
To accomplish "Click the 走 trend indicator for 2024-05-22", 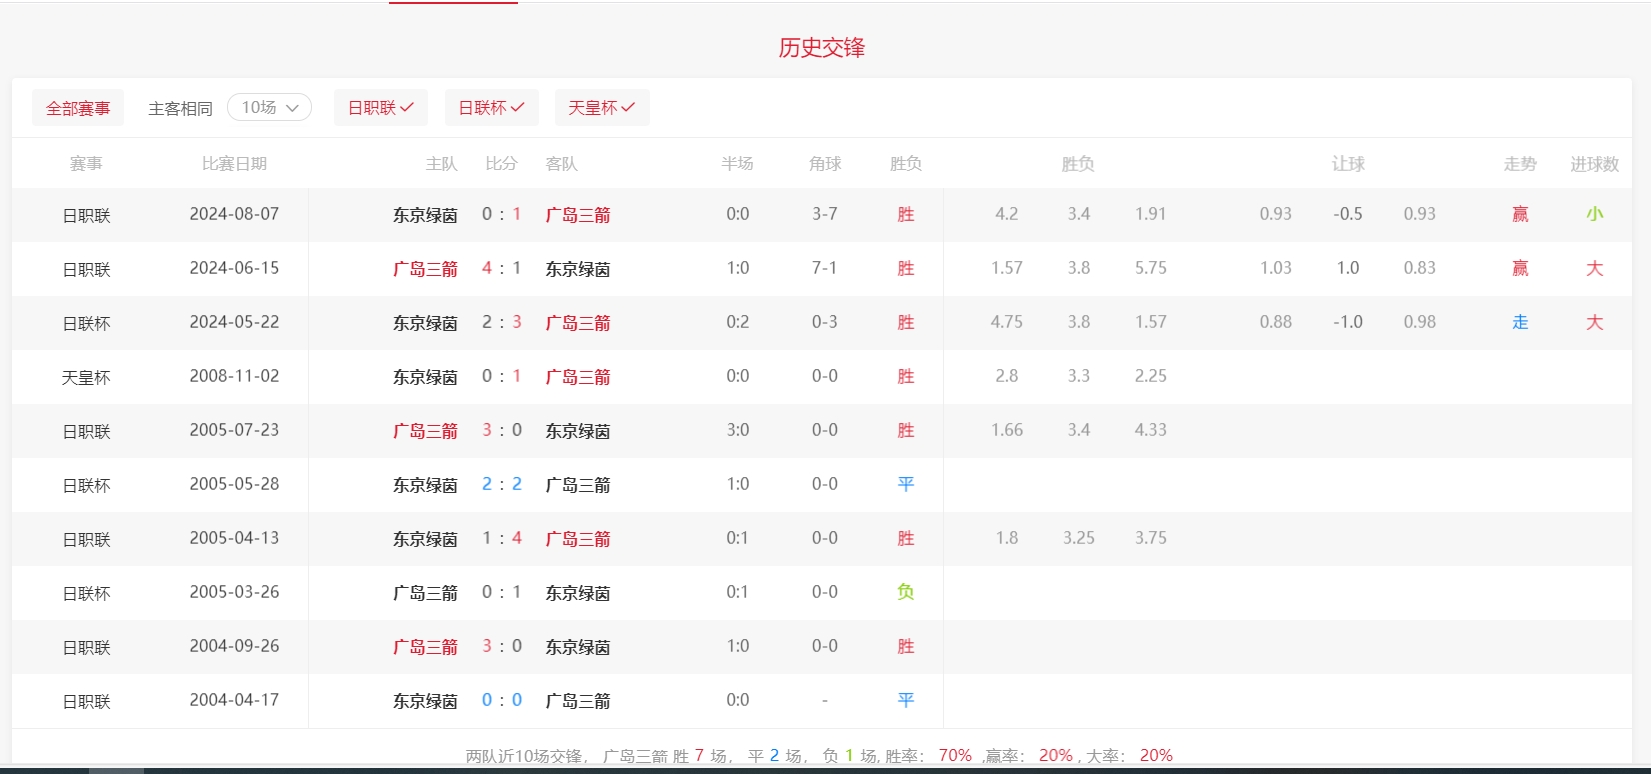I will pyautogui.click(x=1520, y=322).
